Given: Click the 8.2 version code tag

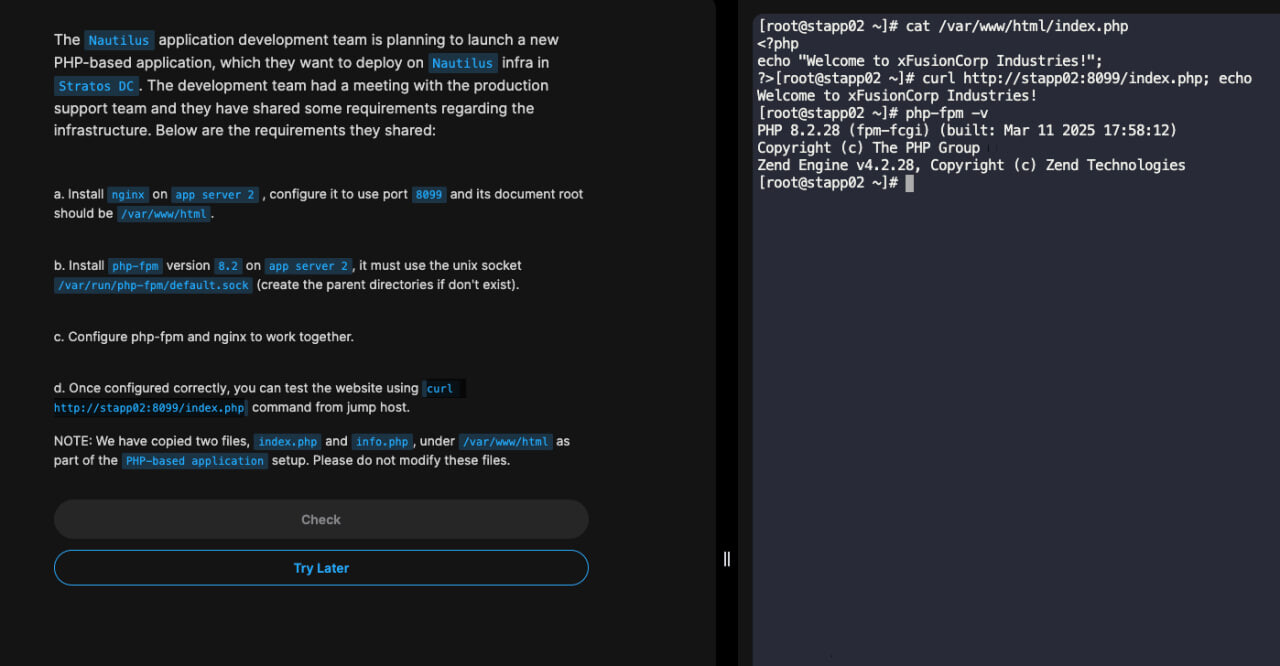Looking at the screenshot, I should (x=228, y=266).
